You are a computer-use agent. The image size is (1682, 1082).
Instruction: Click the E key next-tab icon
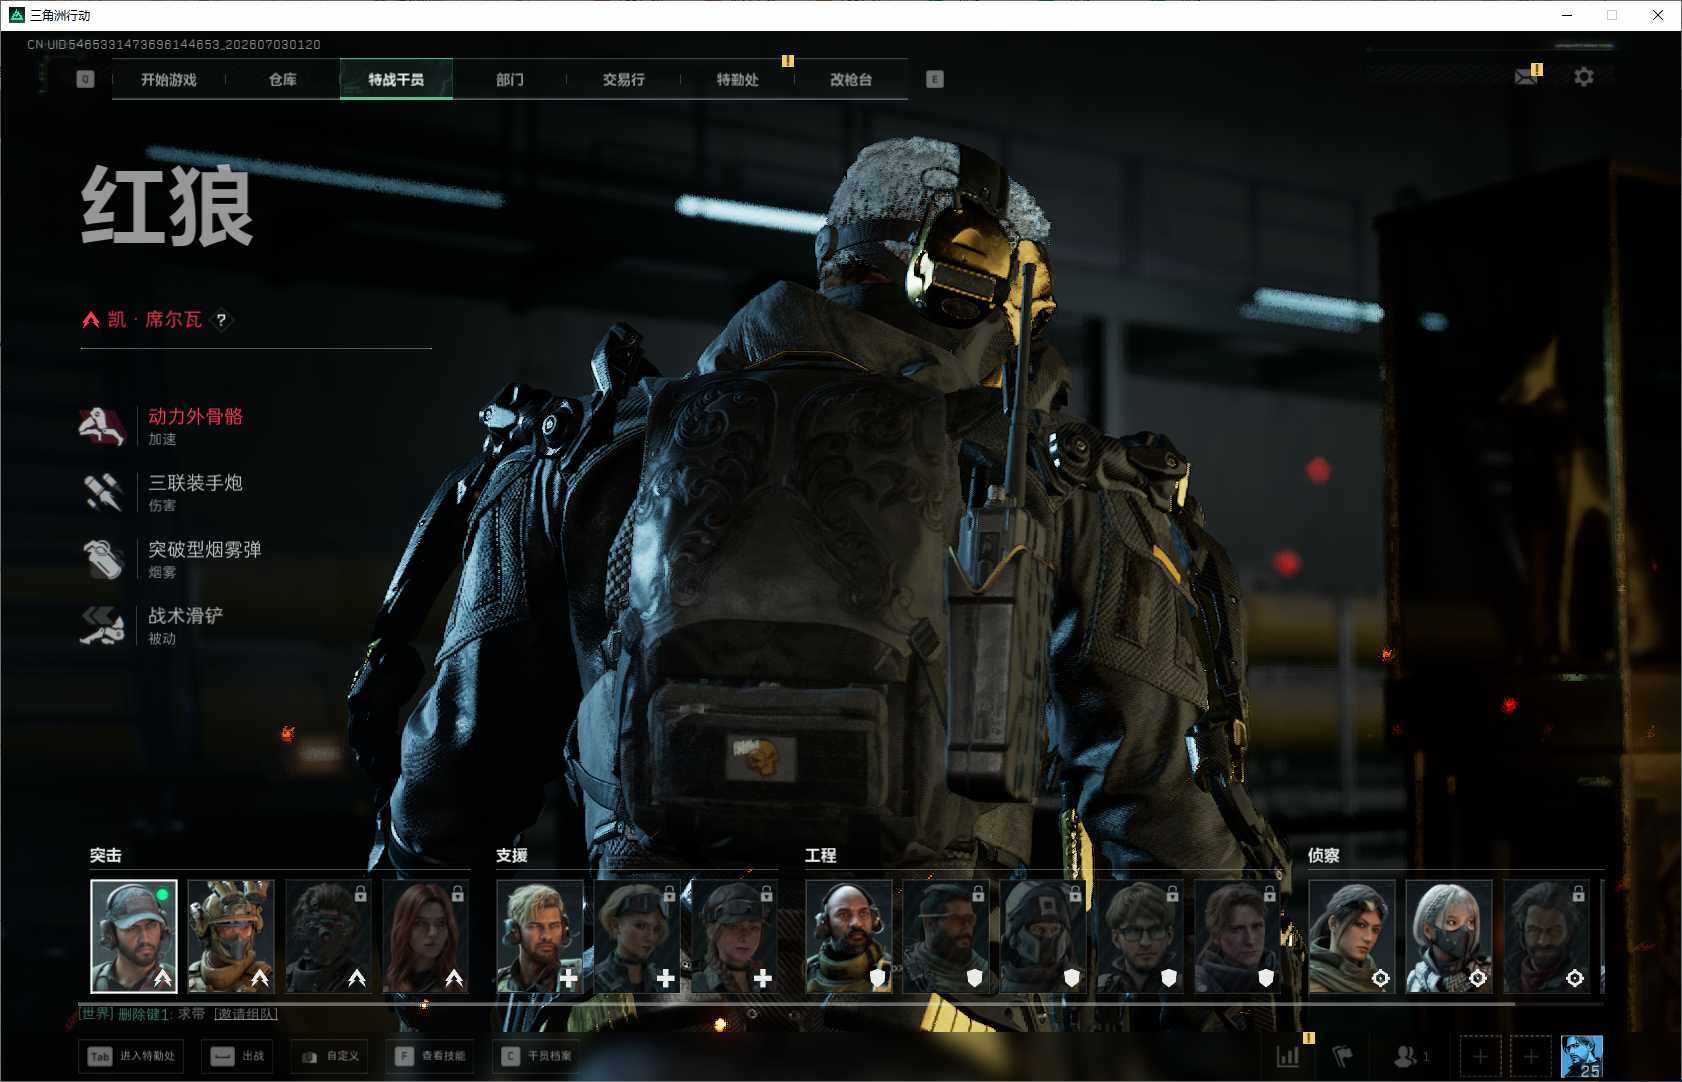935,79
